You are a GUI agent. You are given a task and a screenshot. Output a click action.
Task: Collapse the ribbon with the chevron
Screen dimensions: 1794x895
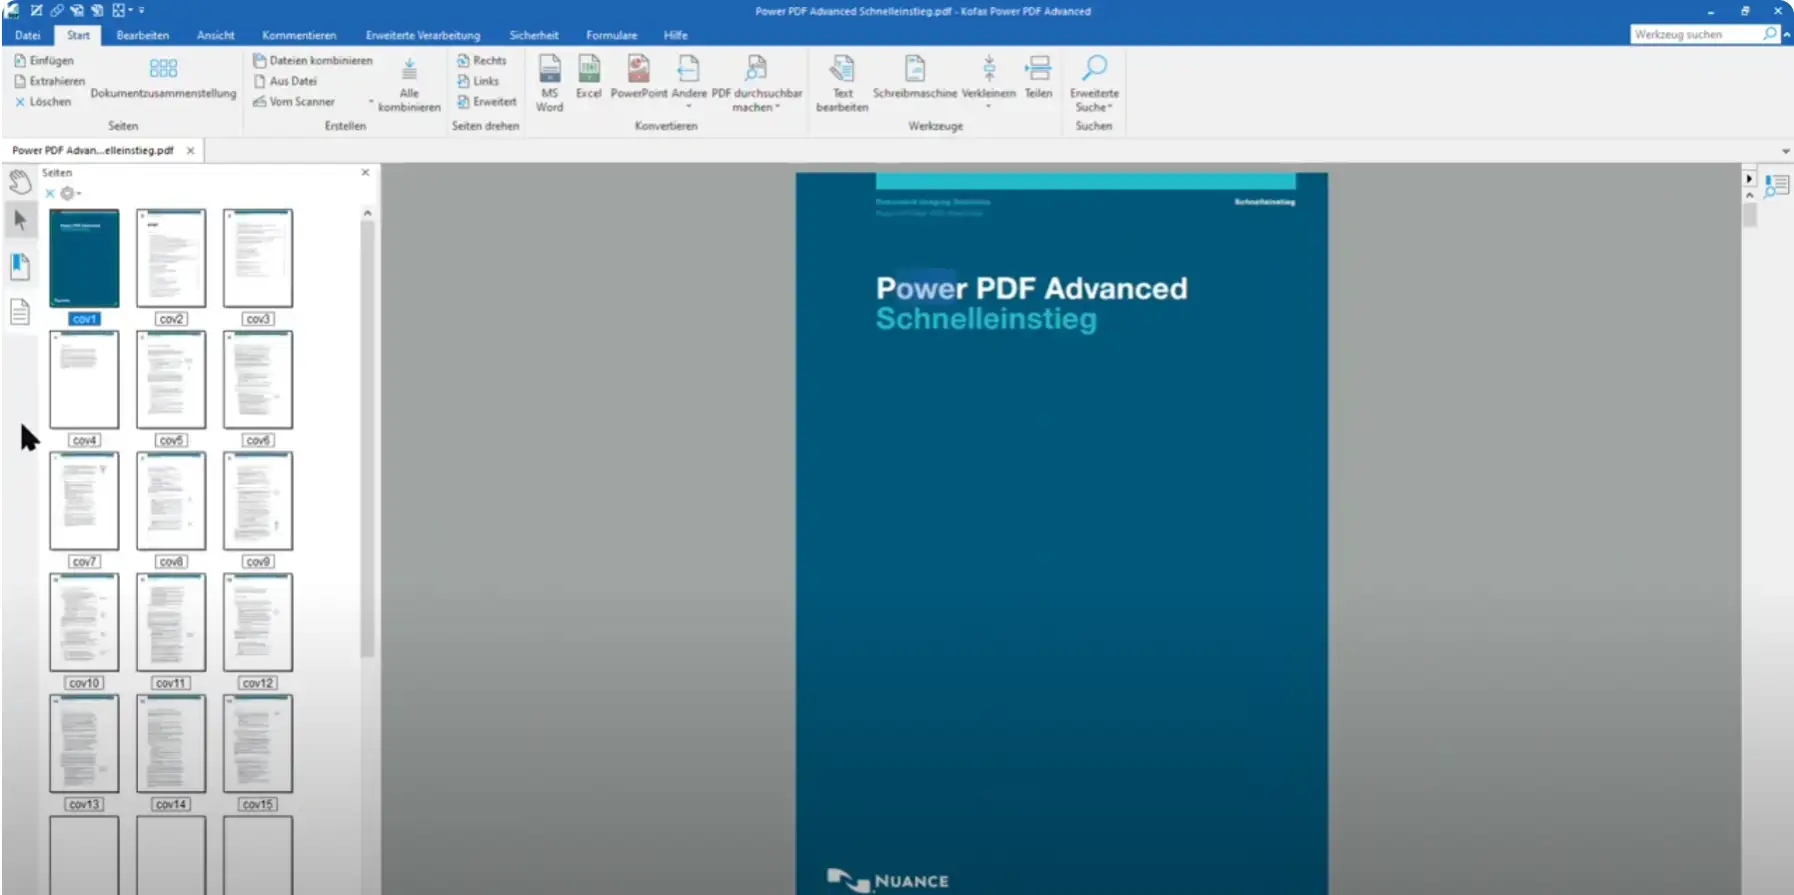(x=1786, y=35)
